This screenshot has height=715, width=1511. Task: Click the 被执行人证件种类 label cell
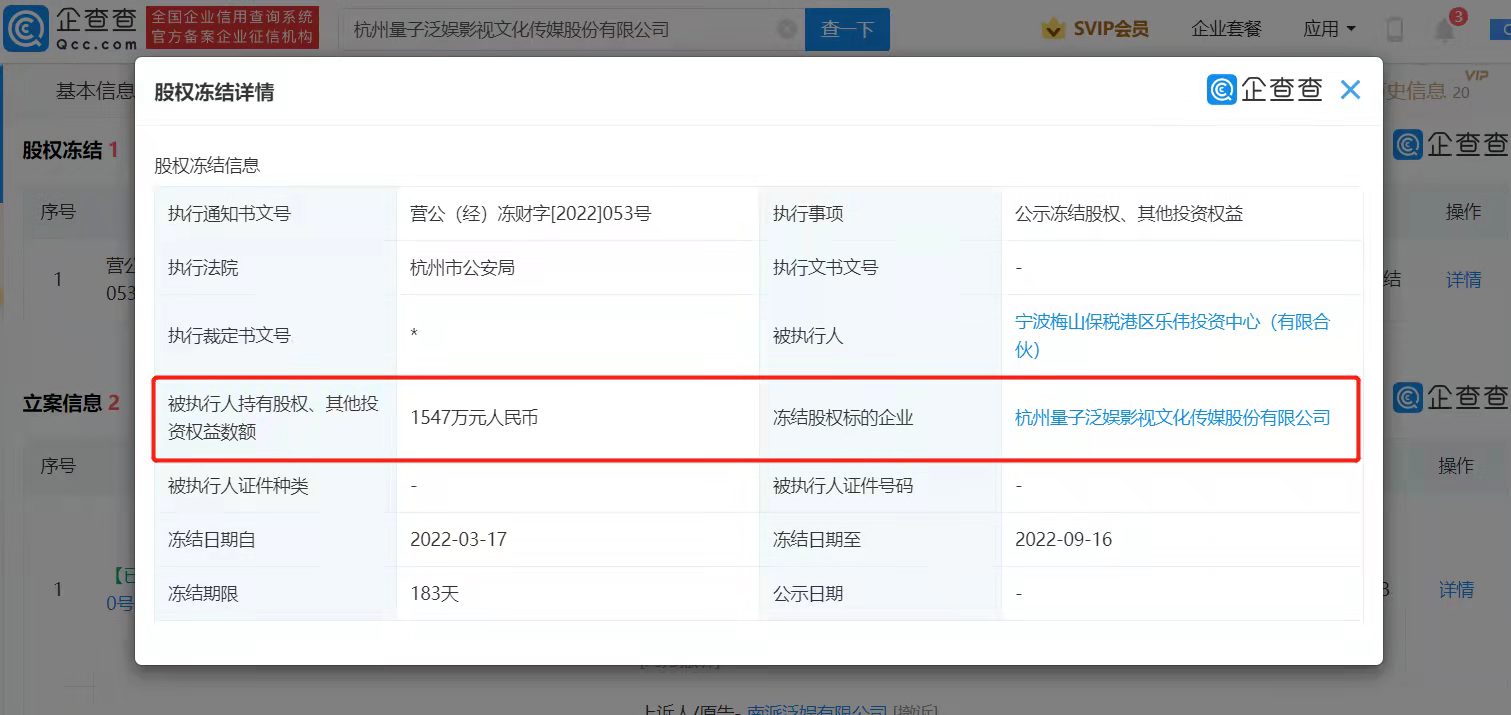tap(276, 486)
